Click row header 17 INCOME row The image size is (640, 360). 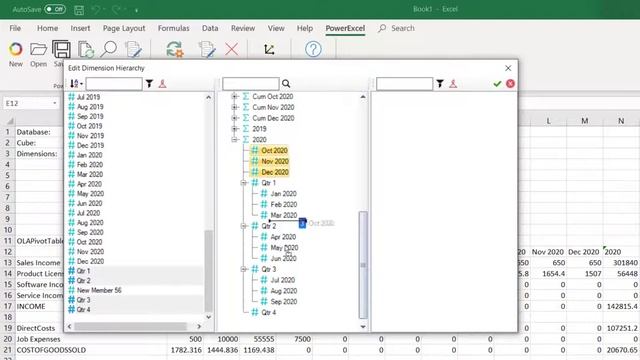(7, 306)
